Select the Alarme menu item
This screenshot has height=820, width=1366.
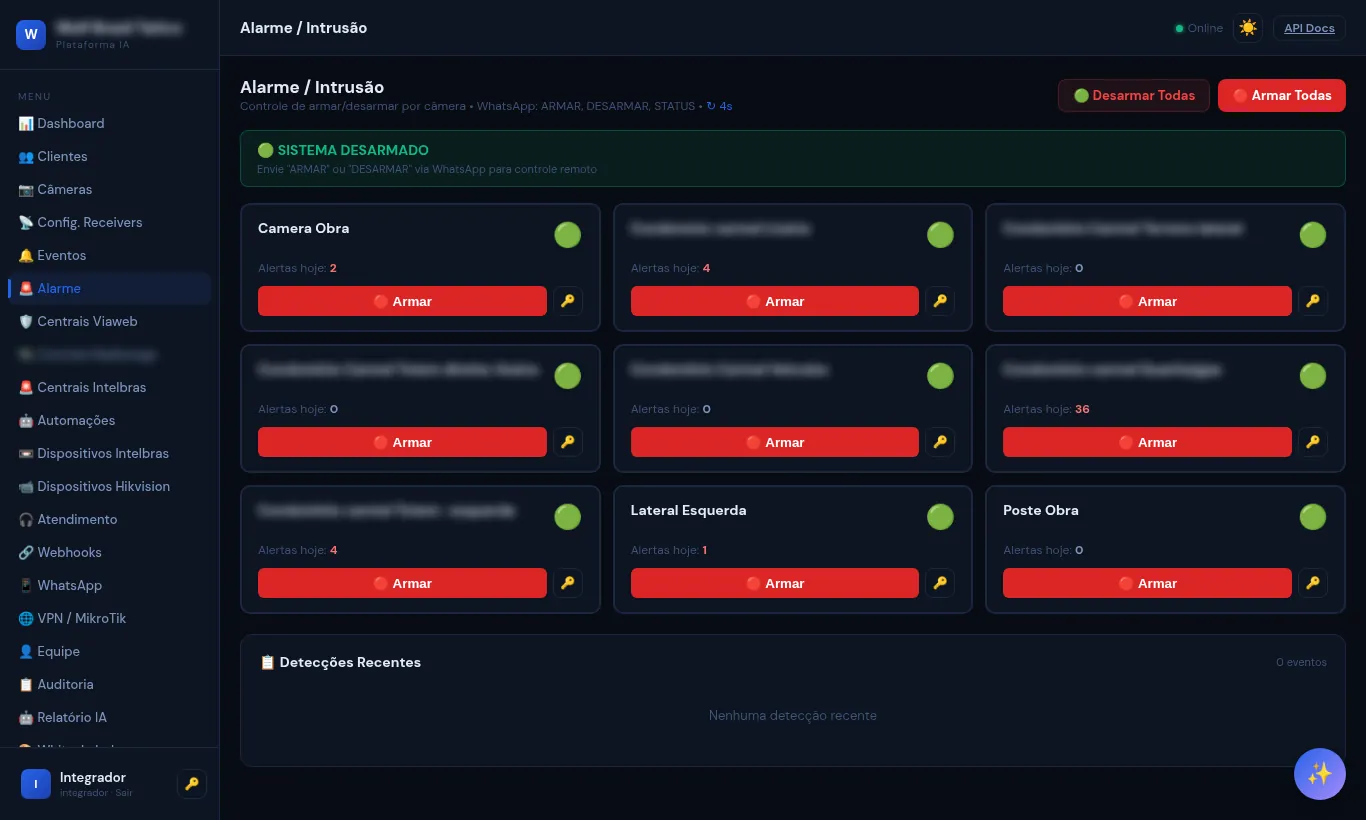[x=109, y=288]
